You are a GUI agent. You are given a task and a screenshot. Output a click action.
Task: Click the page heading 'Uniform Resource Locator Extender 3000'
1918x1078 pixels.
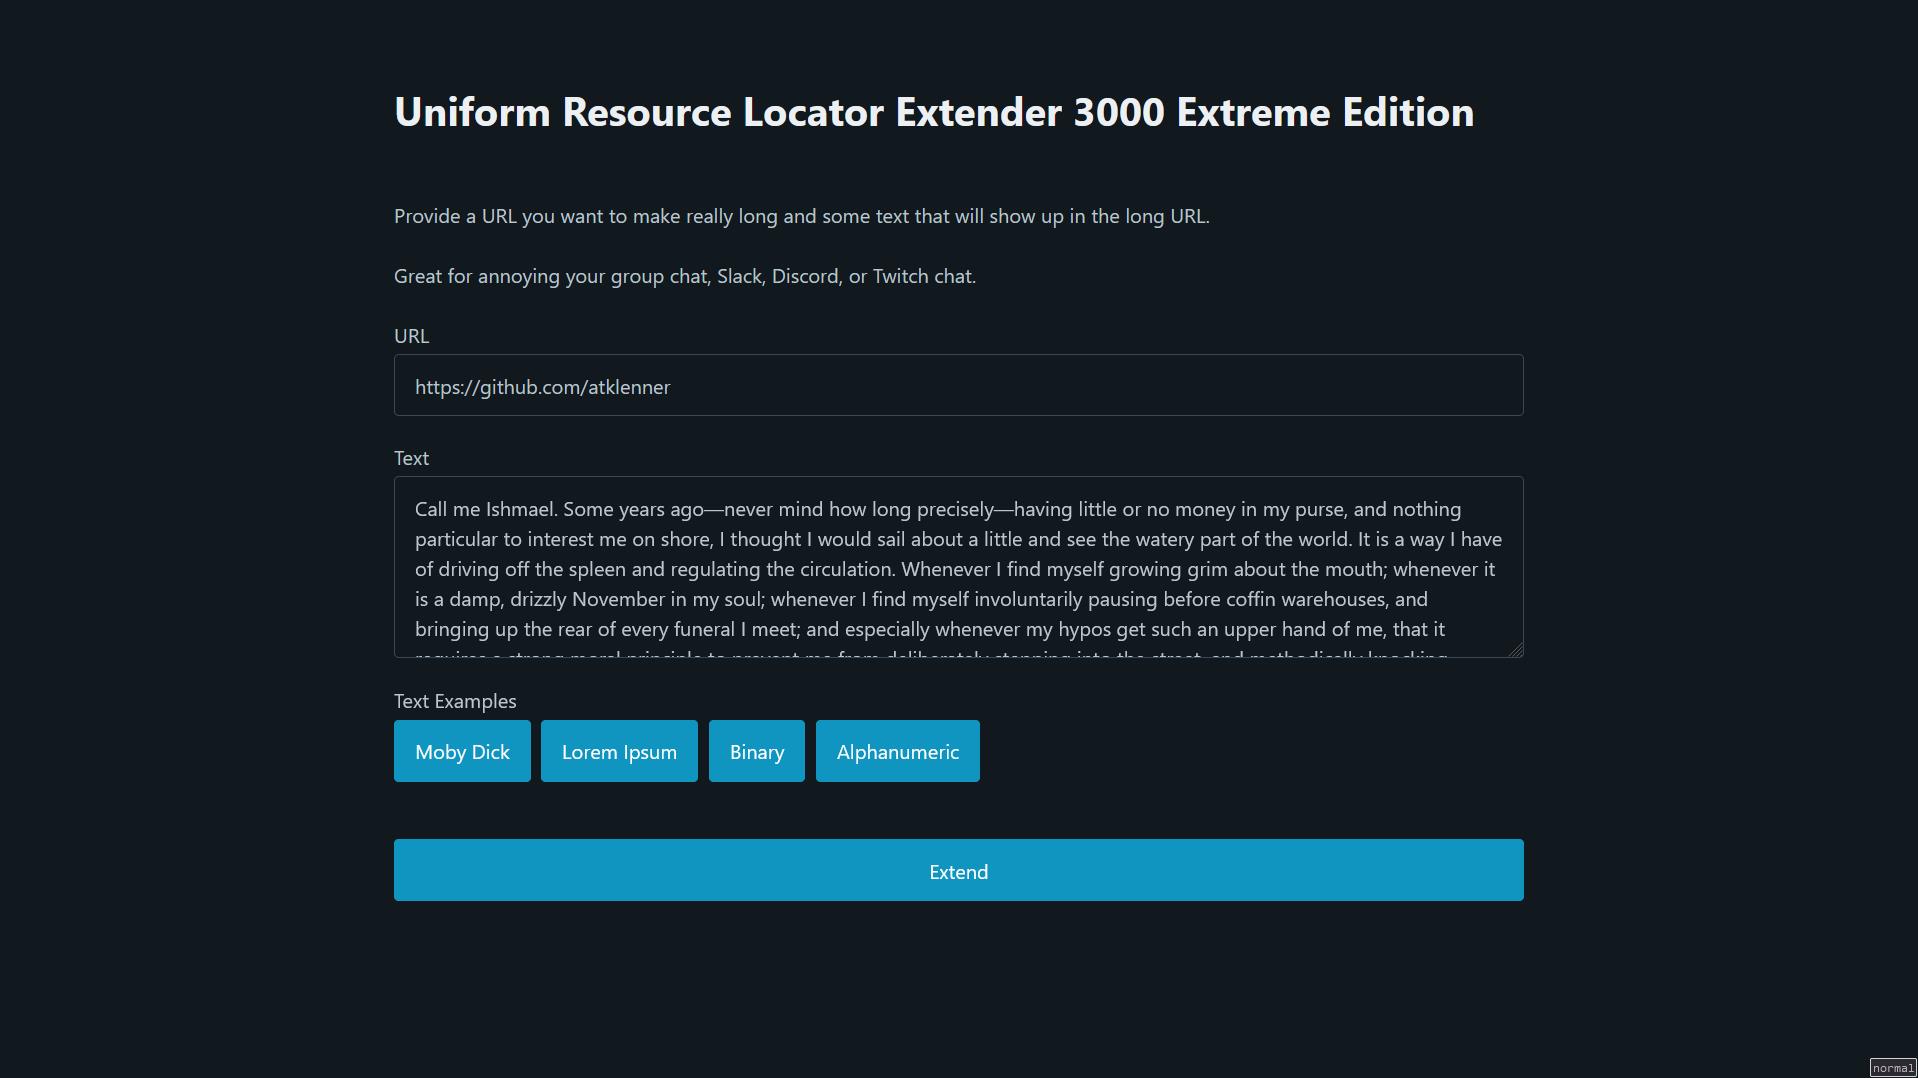point(934,112)
